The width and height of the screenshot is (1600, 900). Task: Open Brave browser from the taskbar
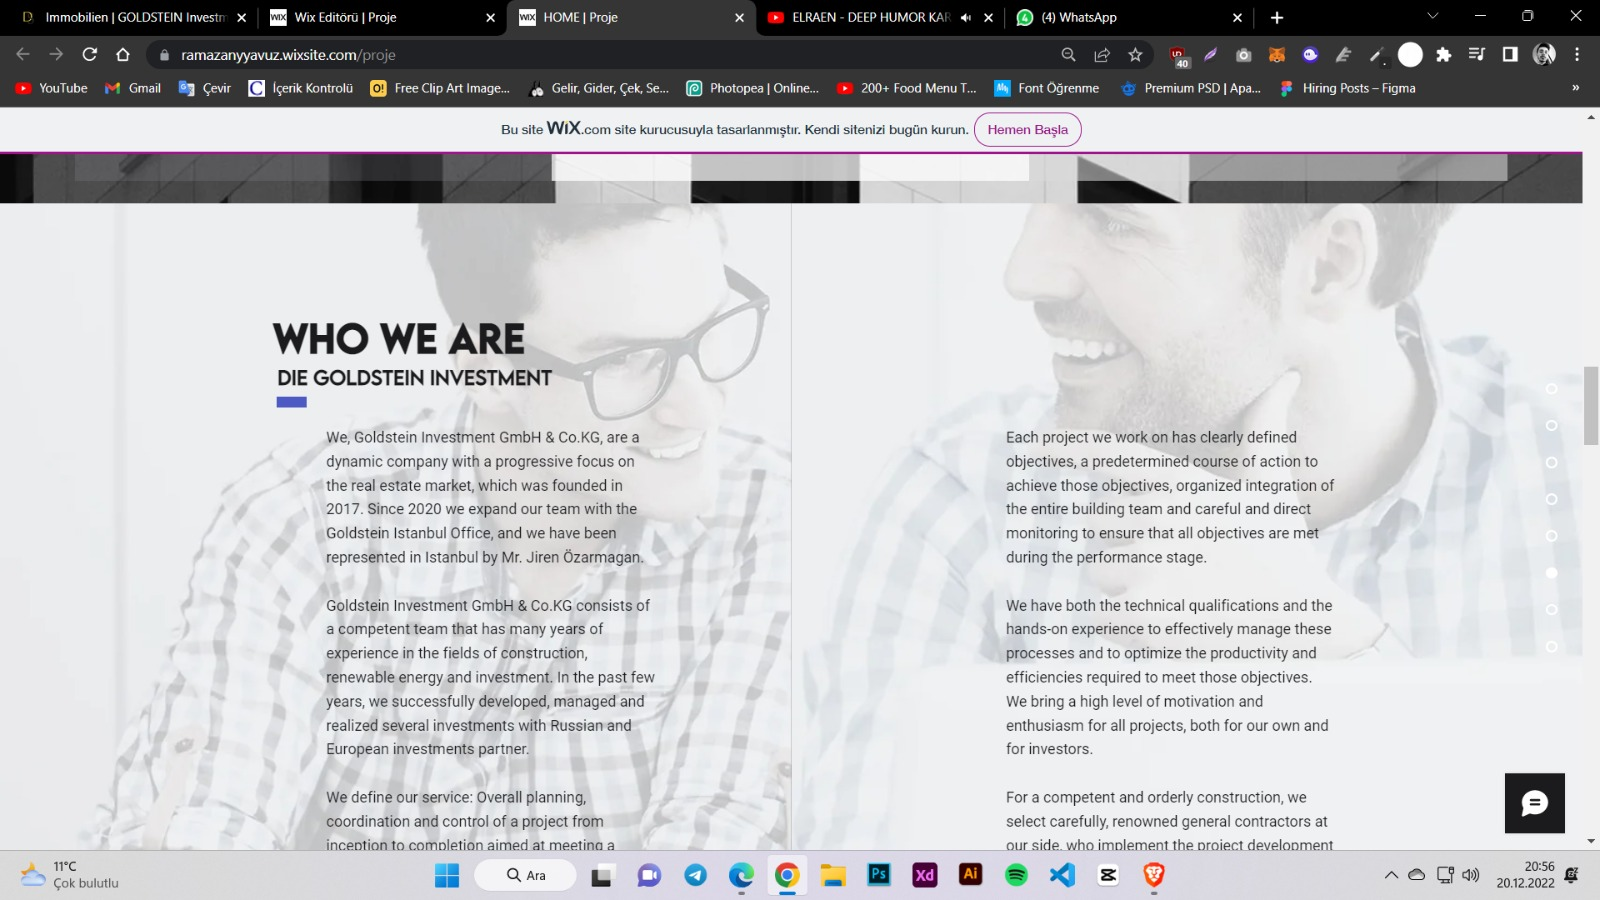[1154, 876]
